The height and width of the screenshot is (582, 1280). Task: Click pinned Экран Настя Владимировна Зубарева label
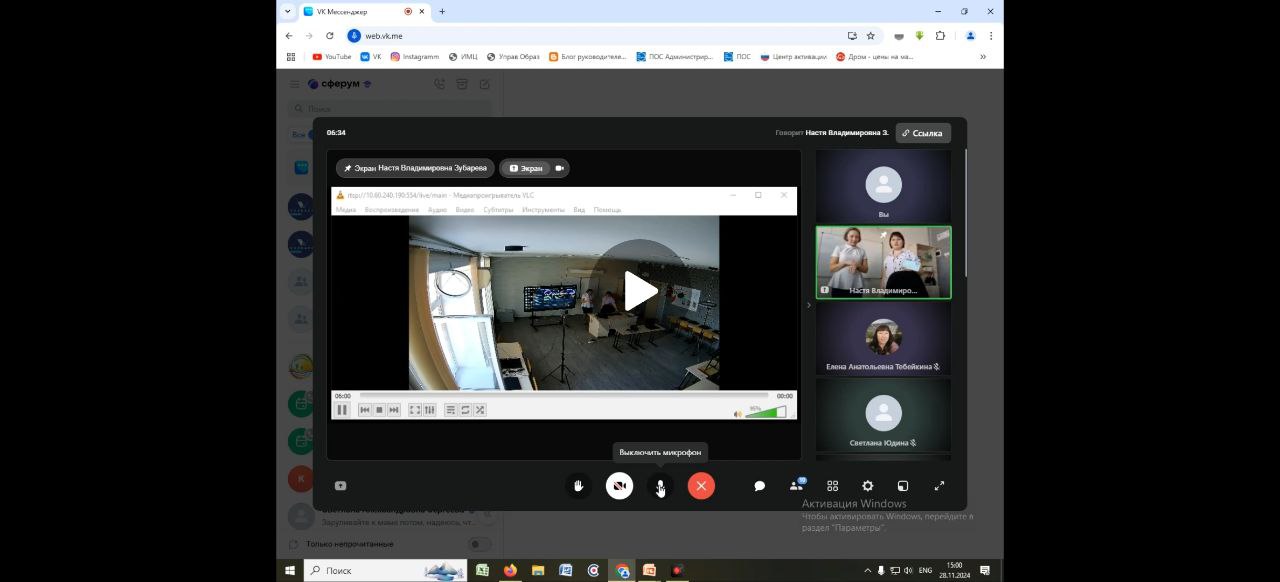tap(415, 168)
